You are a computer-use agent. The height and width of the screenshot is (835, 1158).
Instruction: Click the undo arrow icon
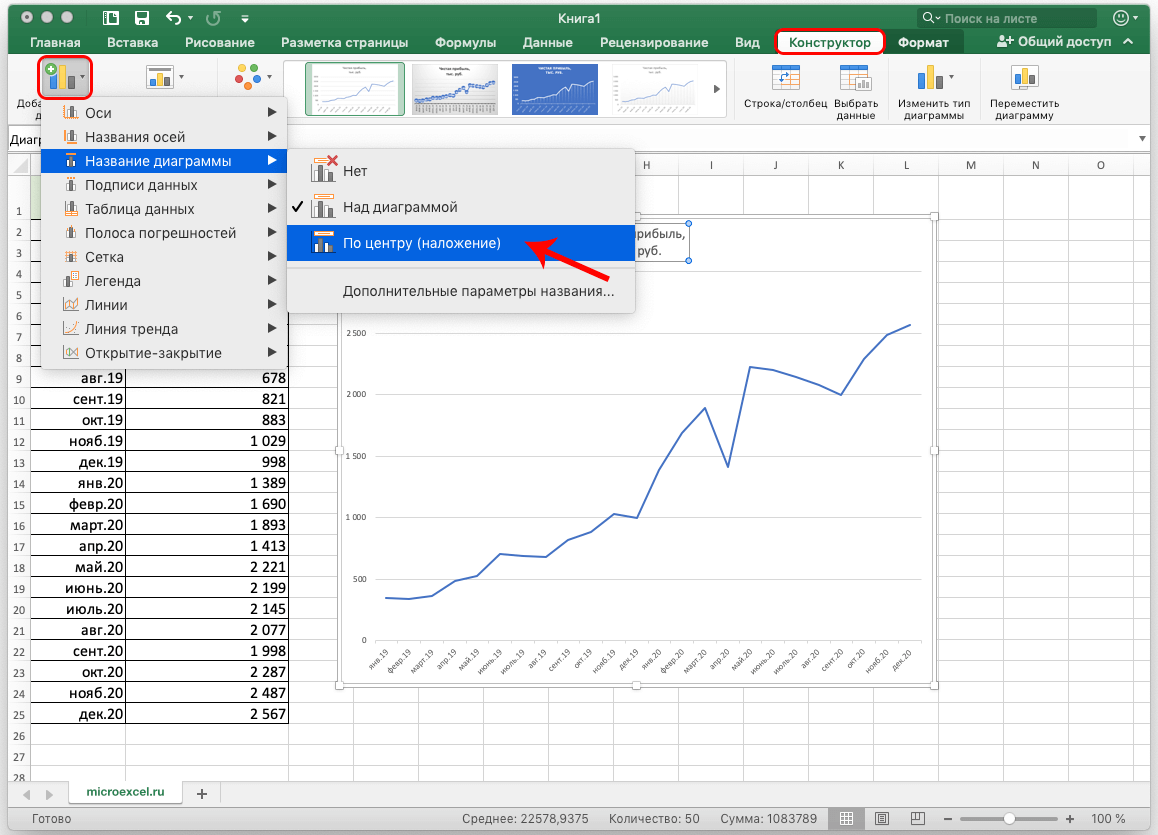(174, 18)
